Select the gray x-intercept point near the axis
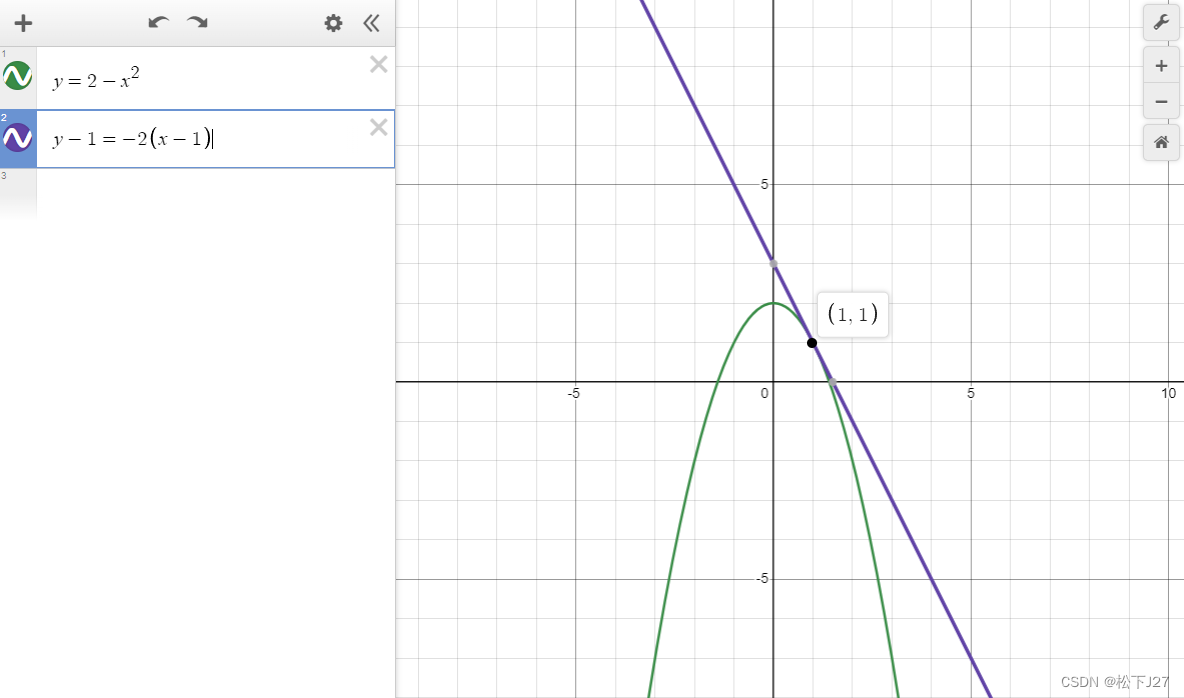The image size is (1184, 698). tap(832, 382)
